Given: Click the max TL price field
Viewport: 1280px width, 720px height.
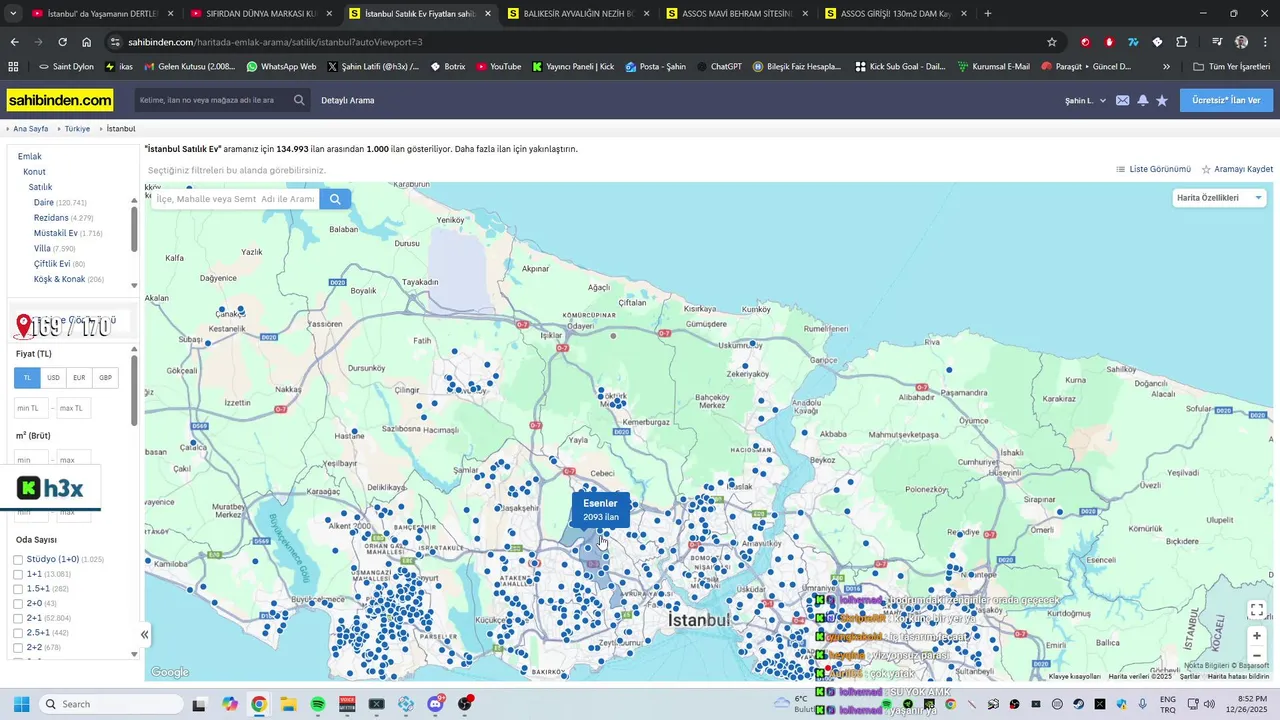Looking at the screenshot, I should pos(73,408).
